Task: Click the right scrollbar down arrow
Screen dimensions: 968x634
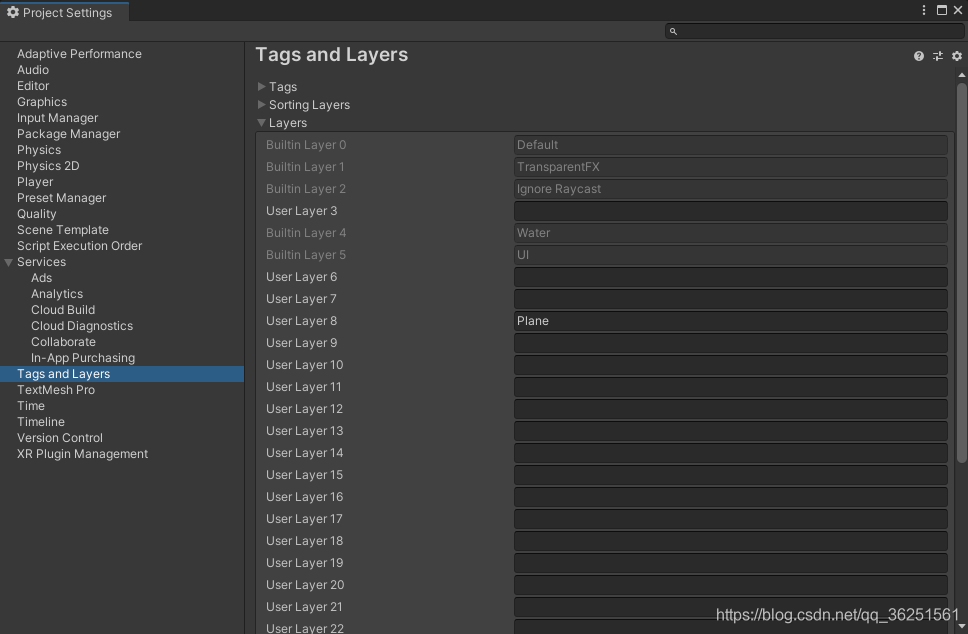Action: coord(961,627)
